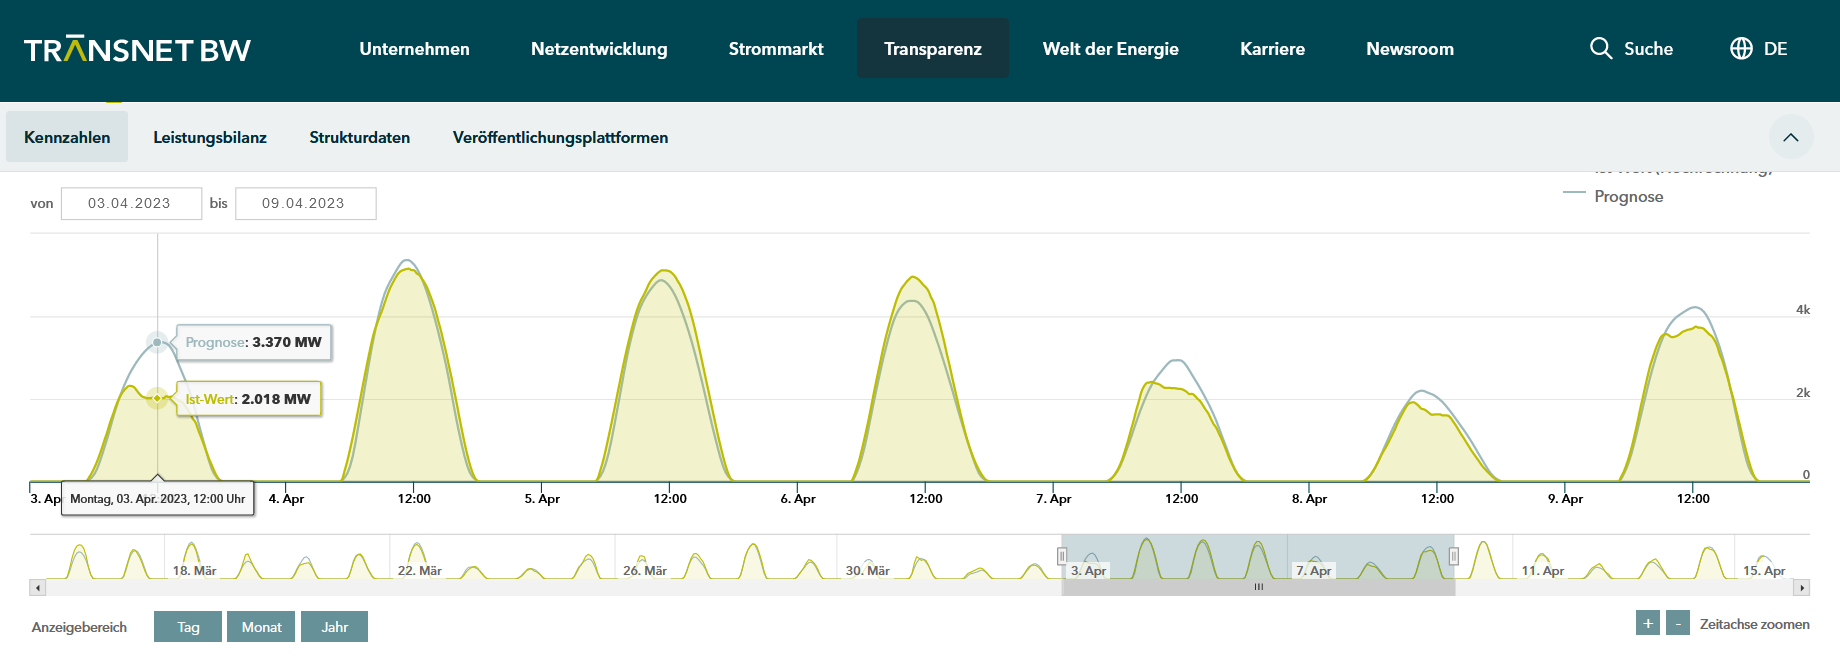Image resolution: width=1840 pixels, height=669 pixels.
Task: Switch to the Strukturdaten tab
Action: (359, 137)
